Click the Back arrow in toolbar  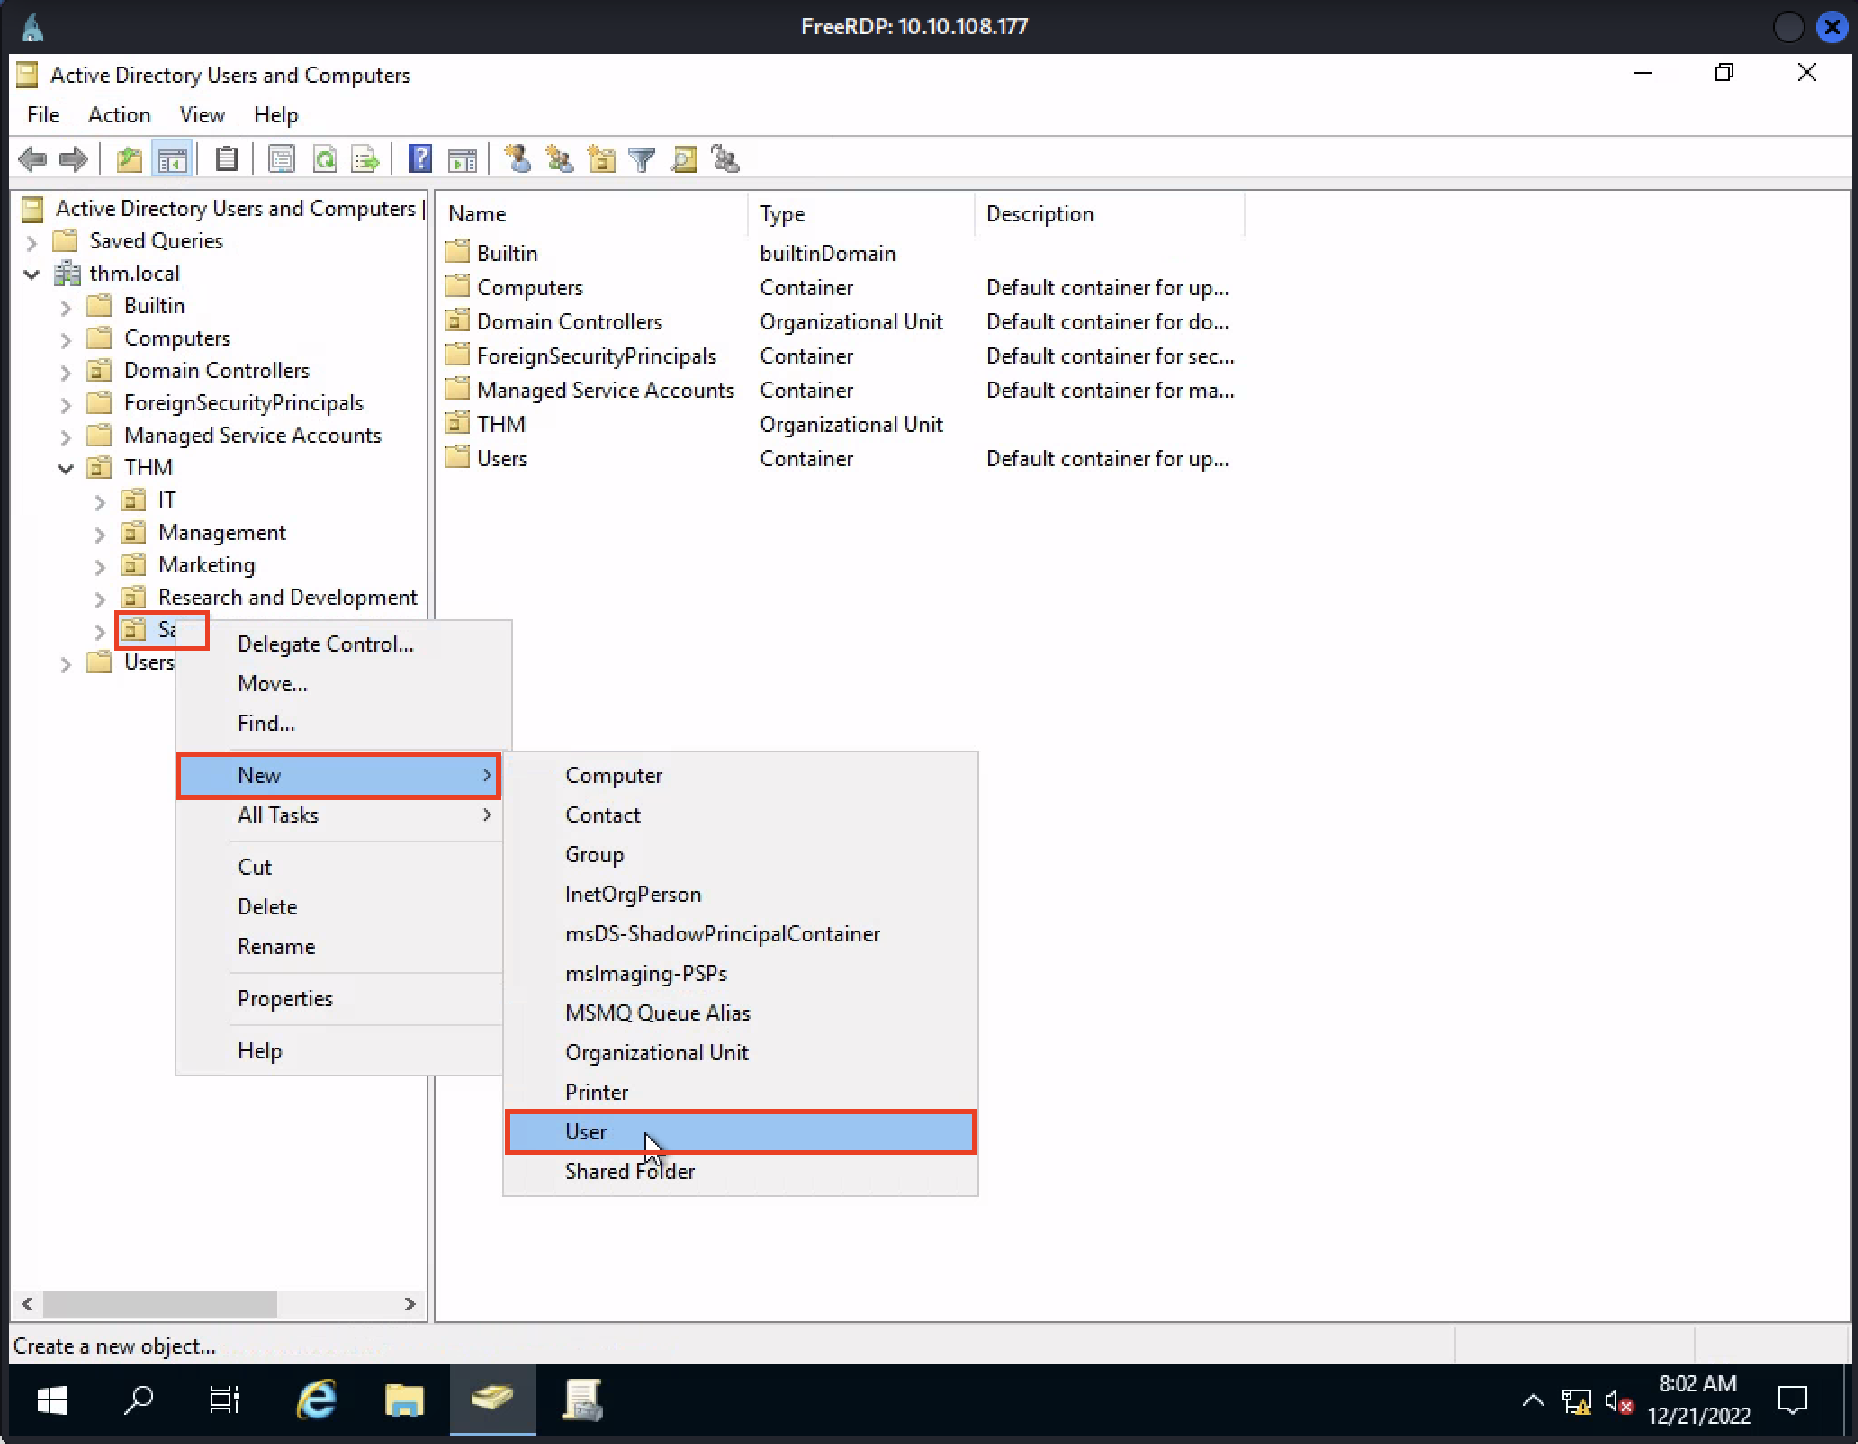point(32,159)
